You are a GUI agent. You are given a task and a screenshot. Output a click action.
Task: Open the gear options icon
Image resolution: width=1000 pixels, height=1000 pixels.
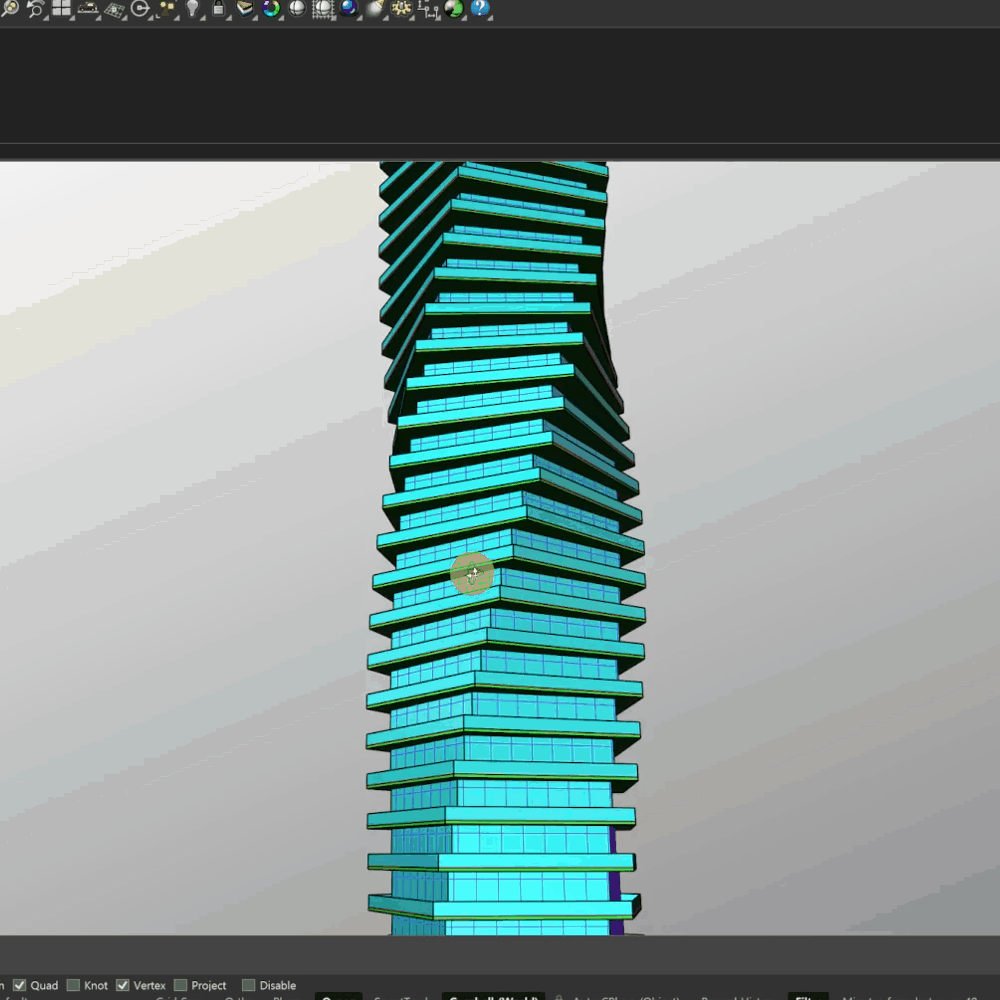coord(401,9)
